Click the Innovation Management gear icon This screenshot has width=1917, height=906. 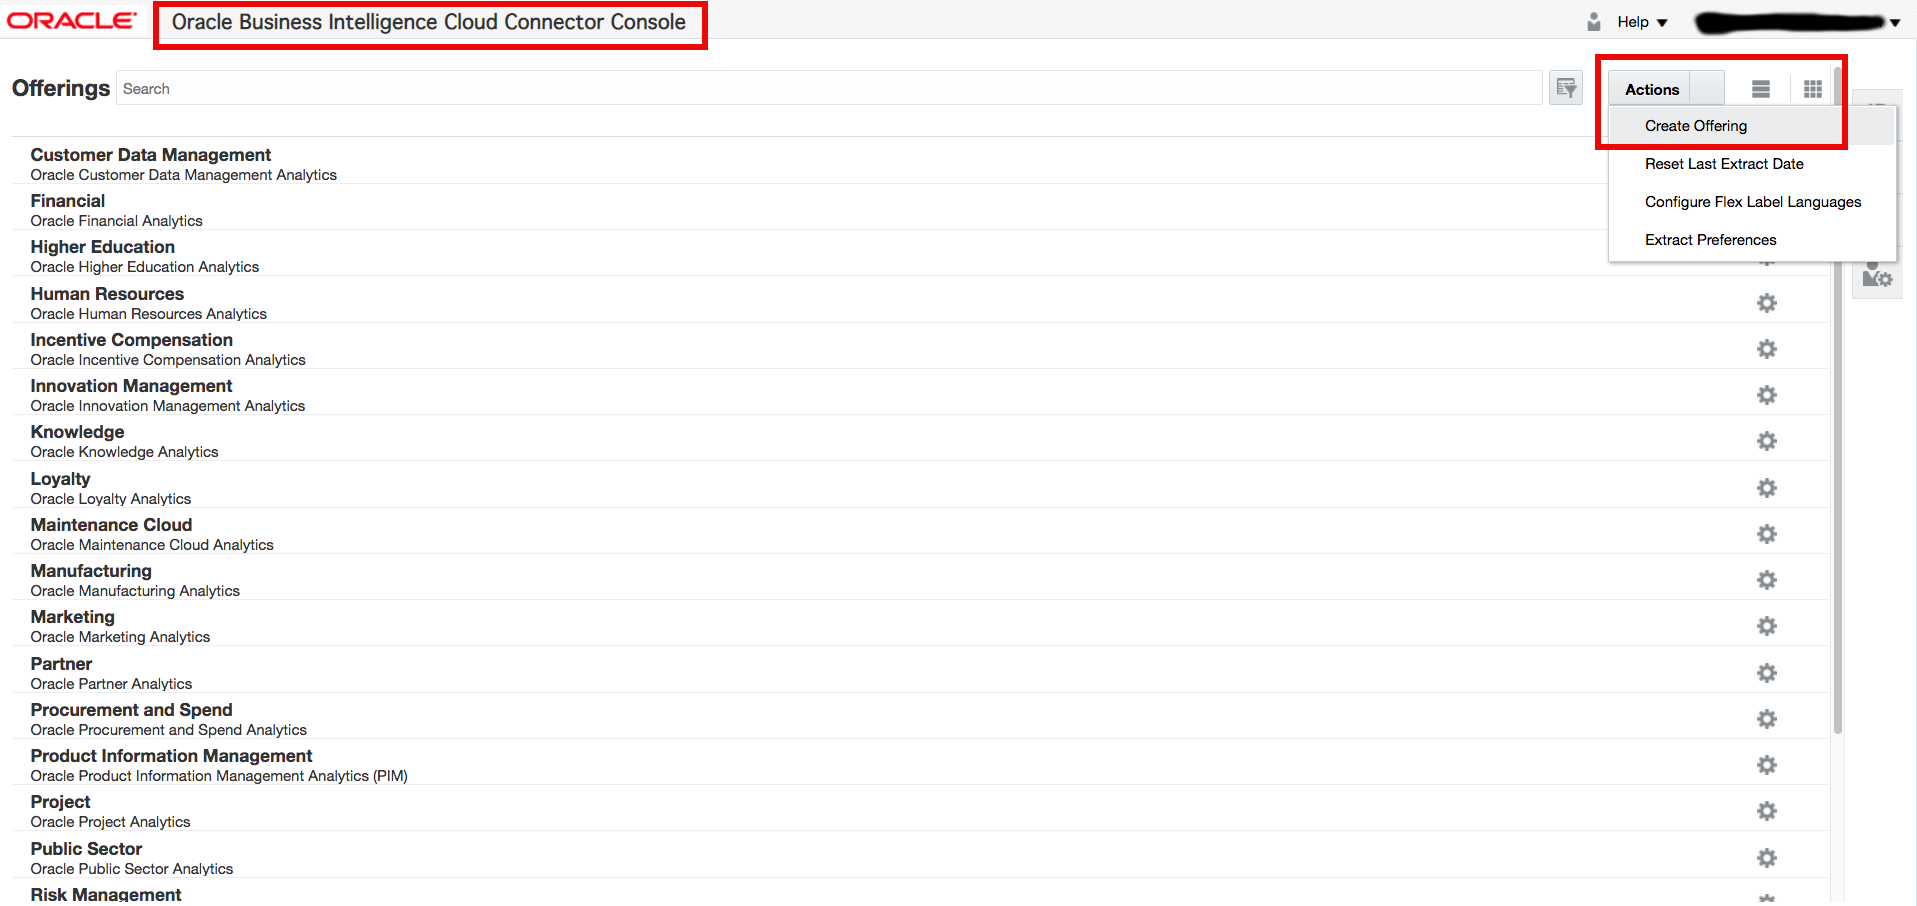click(1767, 395)
